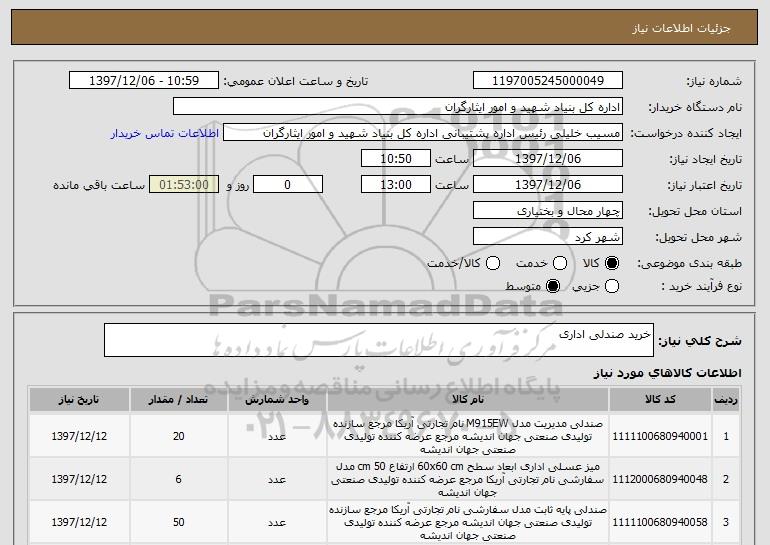Click the unit عدد in row 2

click(x=277, y=479)
